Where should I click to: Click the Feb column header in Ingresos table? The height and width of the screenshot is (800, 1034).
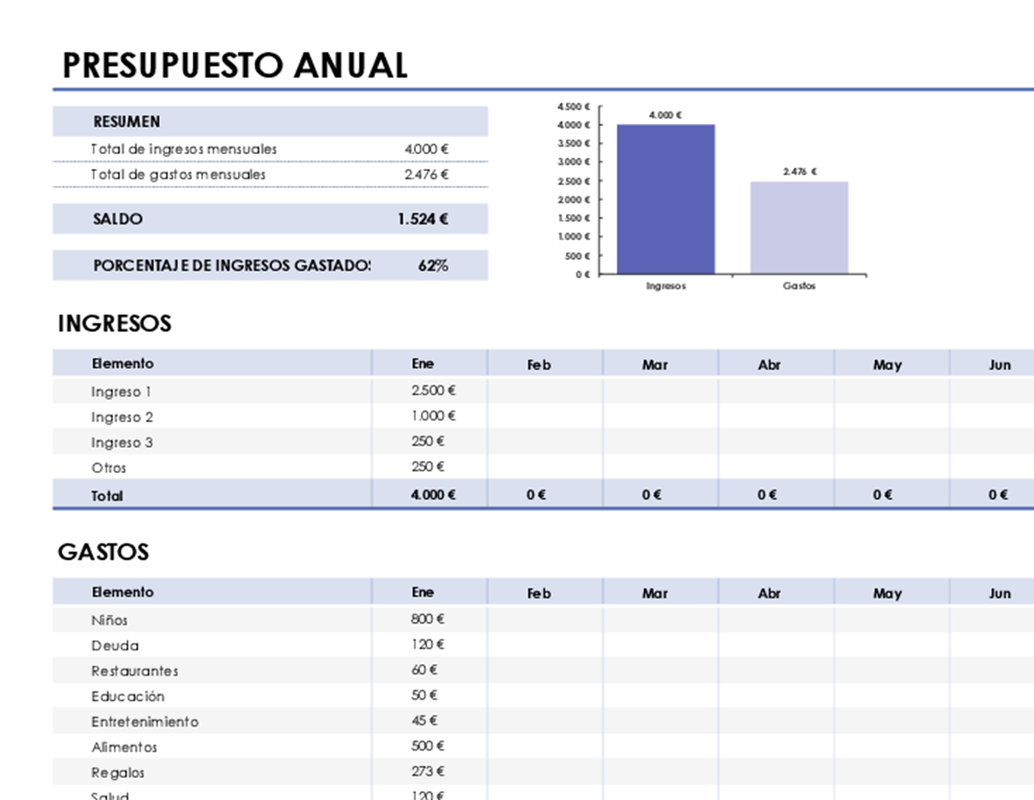[539, 365]
